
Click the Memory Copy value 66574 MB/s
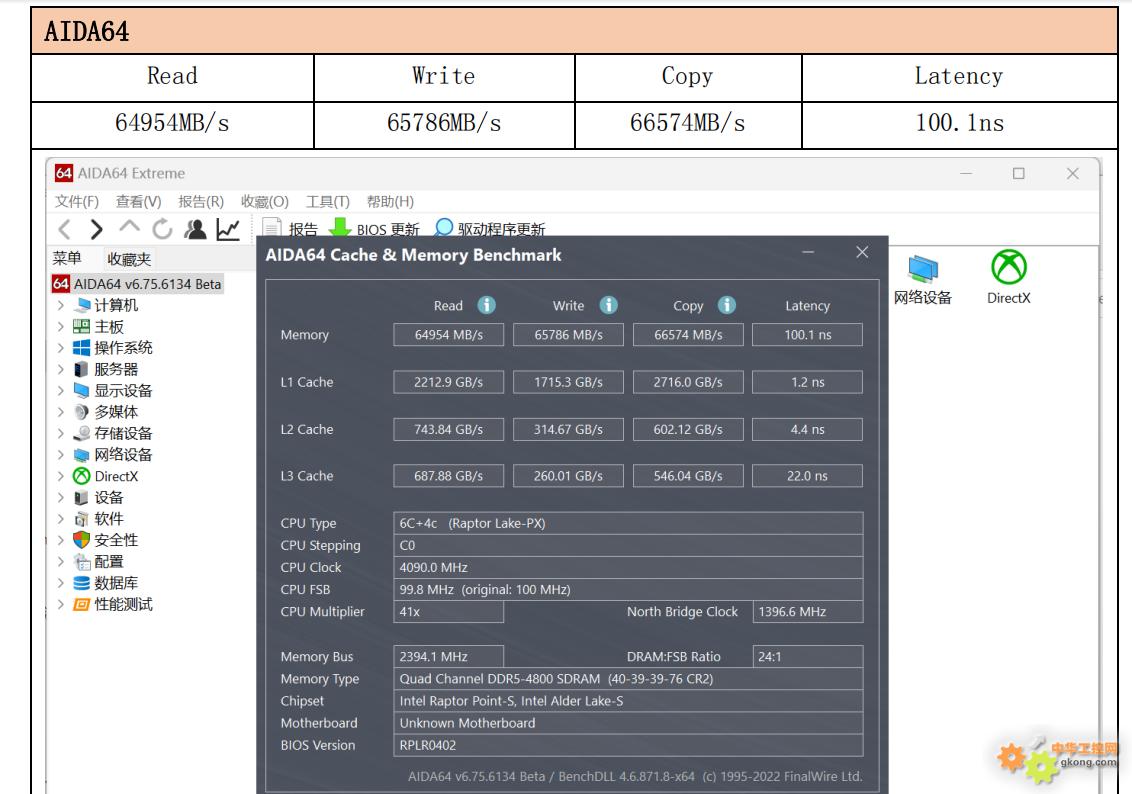(688, 335)
